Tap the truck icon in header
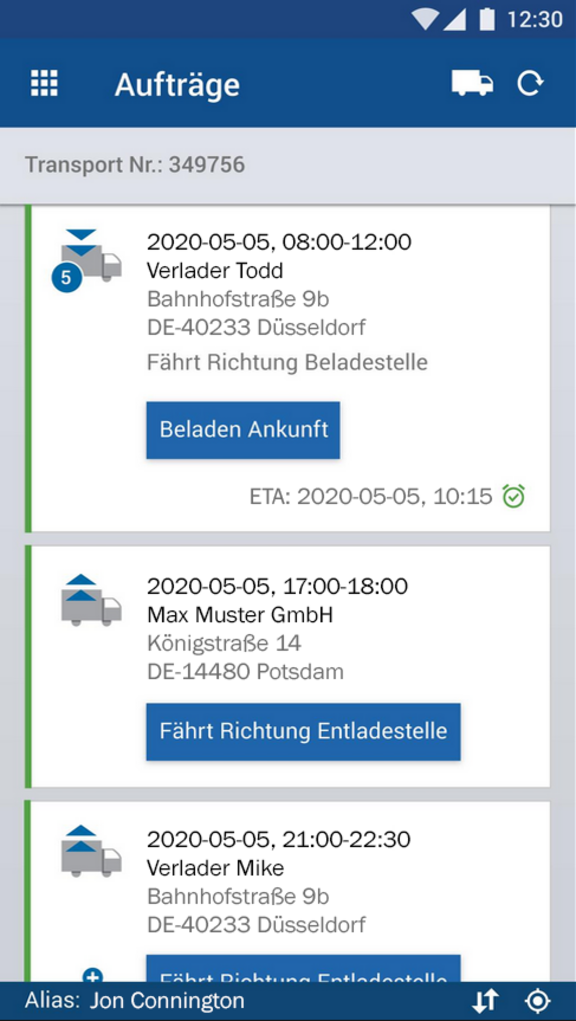This screenshot has width=576, height=1021. tap(473, 83)
